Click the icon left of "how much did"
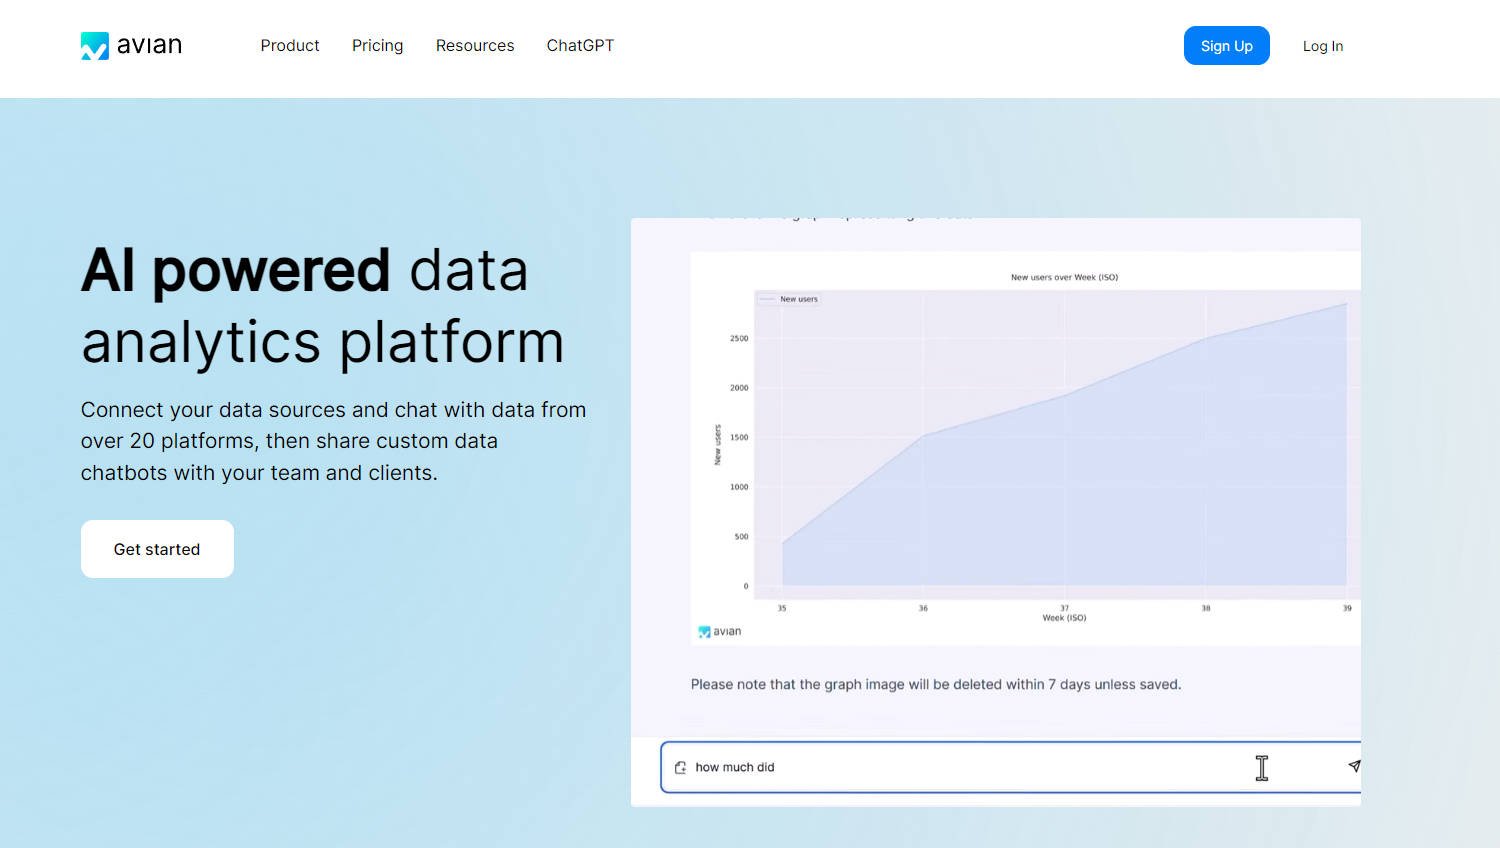Screen dimensions: 1500x848 [x=680, y=768]
